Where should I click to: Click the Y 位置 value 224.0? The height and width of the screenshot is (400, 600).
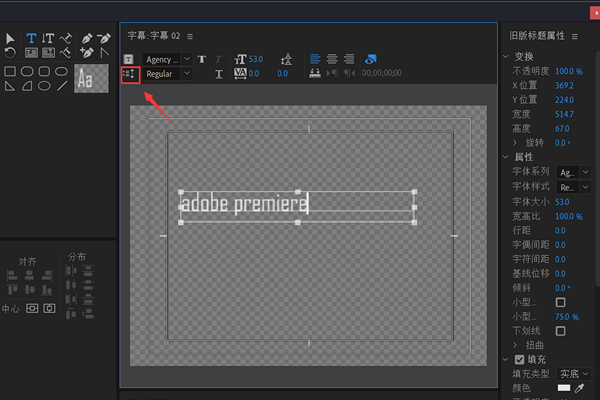click(x=564, y=100)
